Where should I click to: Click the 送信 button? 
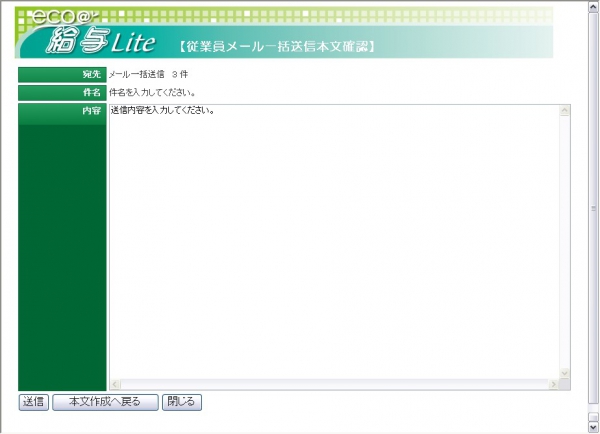coord(34,402)
